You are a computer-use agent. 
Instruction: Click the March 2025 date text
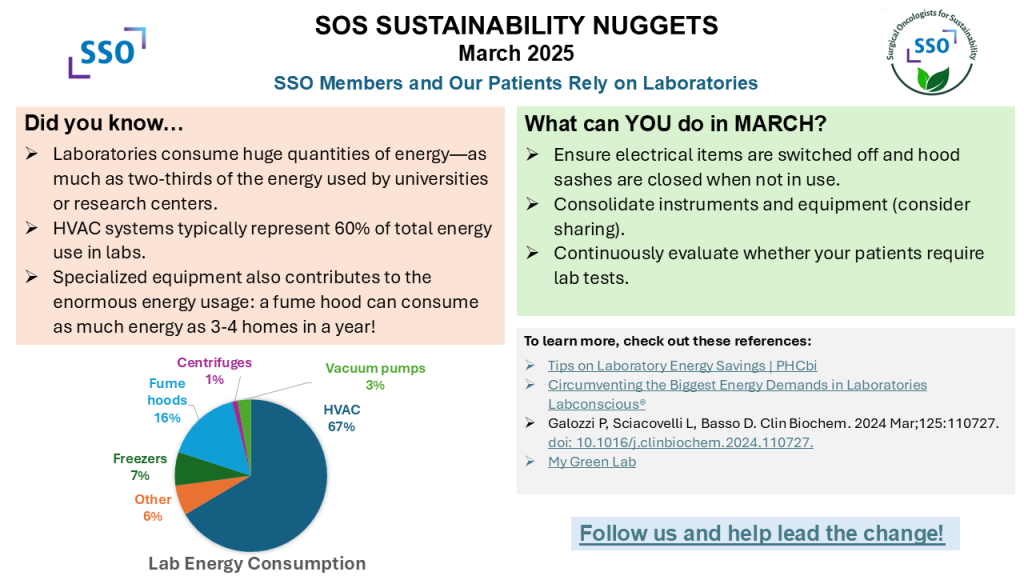click(516, 52)
